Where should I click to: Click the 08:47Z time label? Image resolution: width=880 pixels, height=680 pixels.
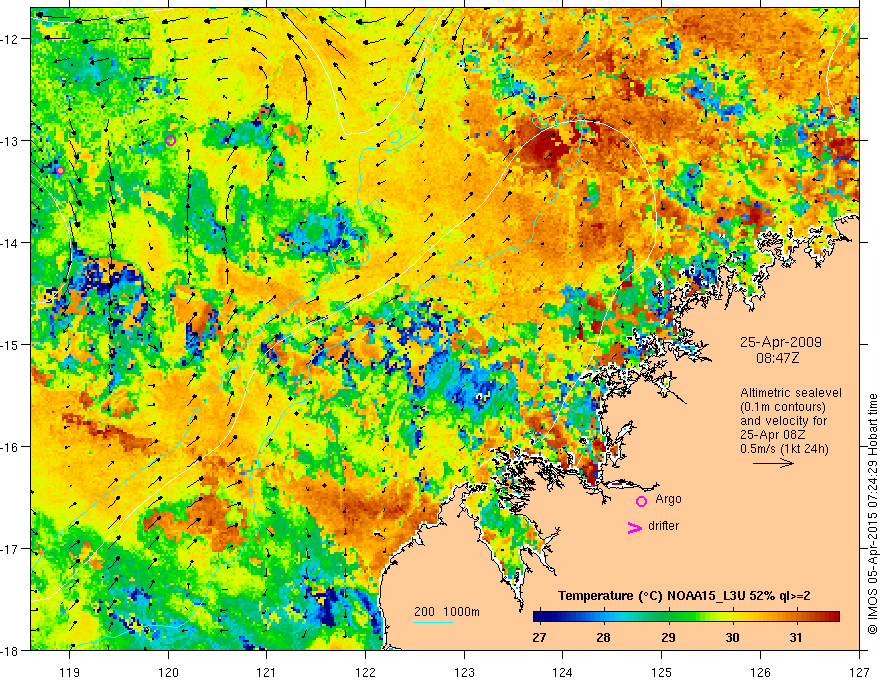coord(777,358)
